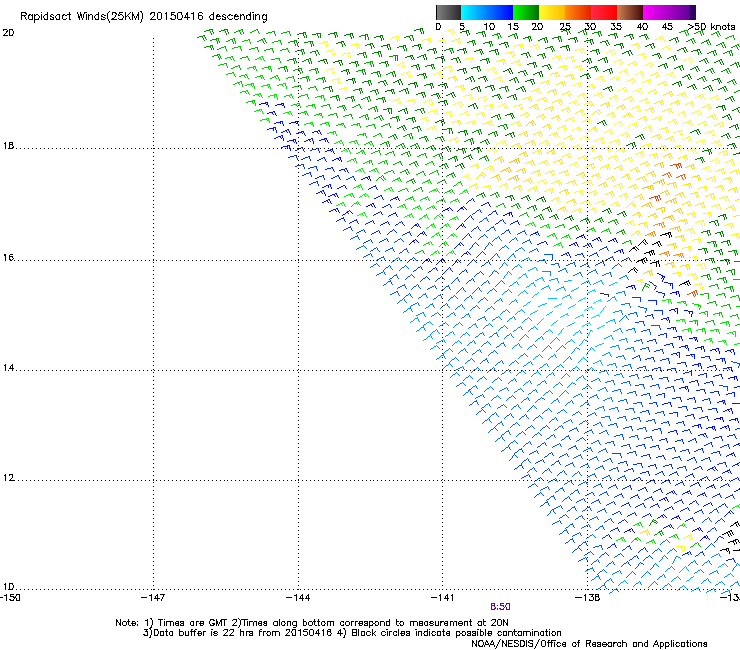
Task: Click the longitude label '-141'
Action: [442, 598]
